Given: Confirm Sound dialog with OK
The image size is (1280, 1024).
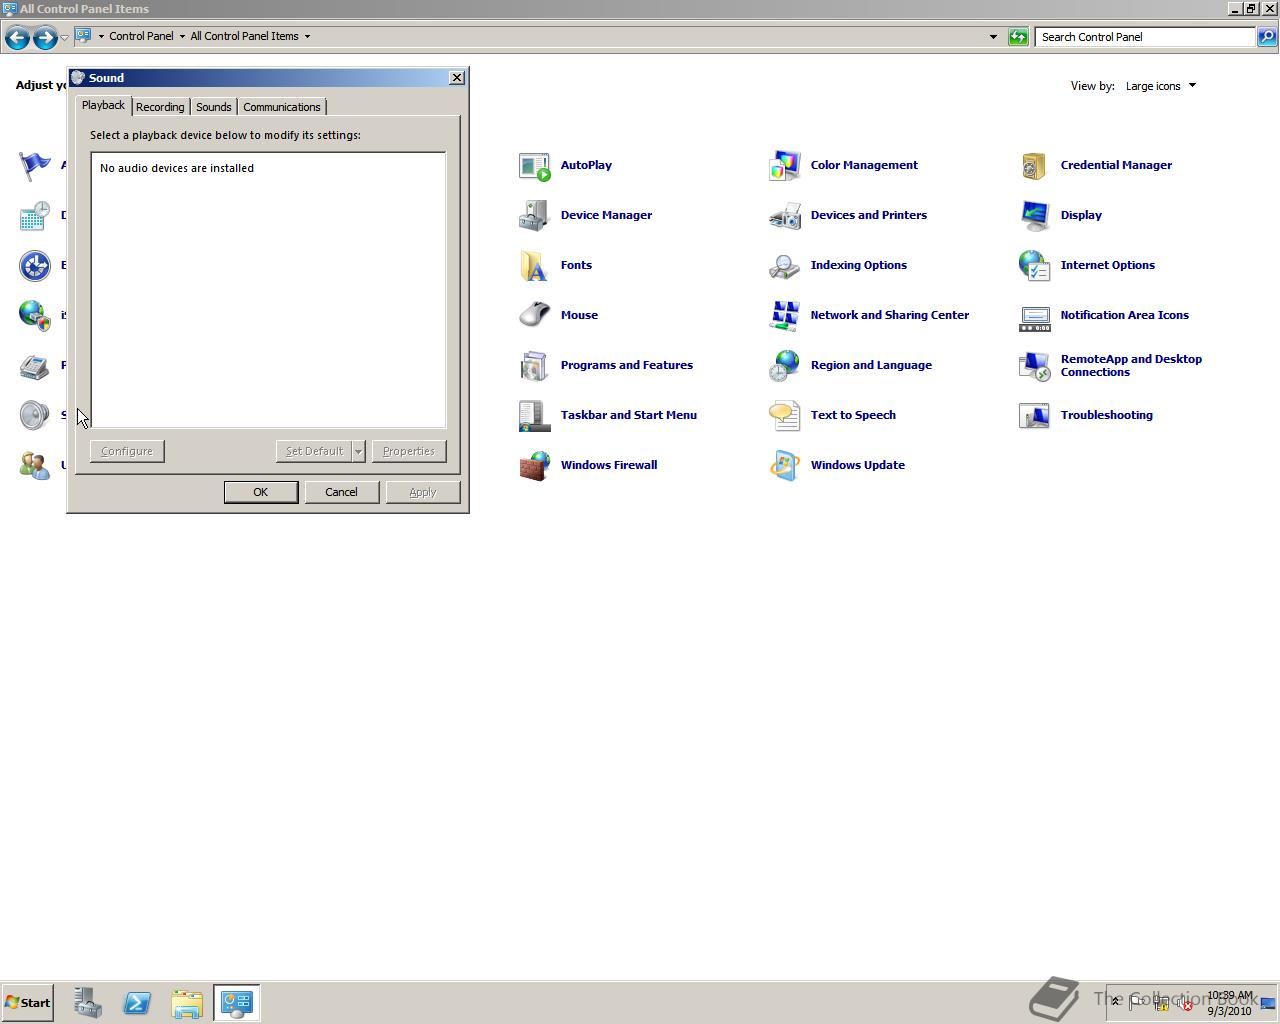Looking at the screenshot, I should click(x=261, y=492).
